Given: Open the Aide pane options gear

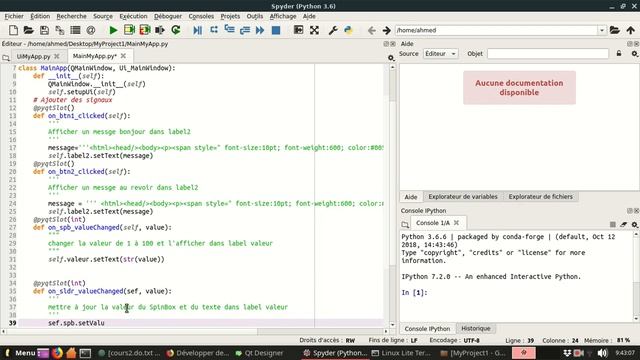Looking at the screenshot, I should click(x=635, y=54).
